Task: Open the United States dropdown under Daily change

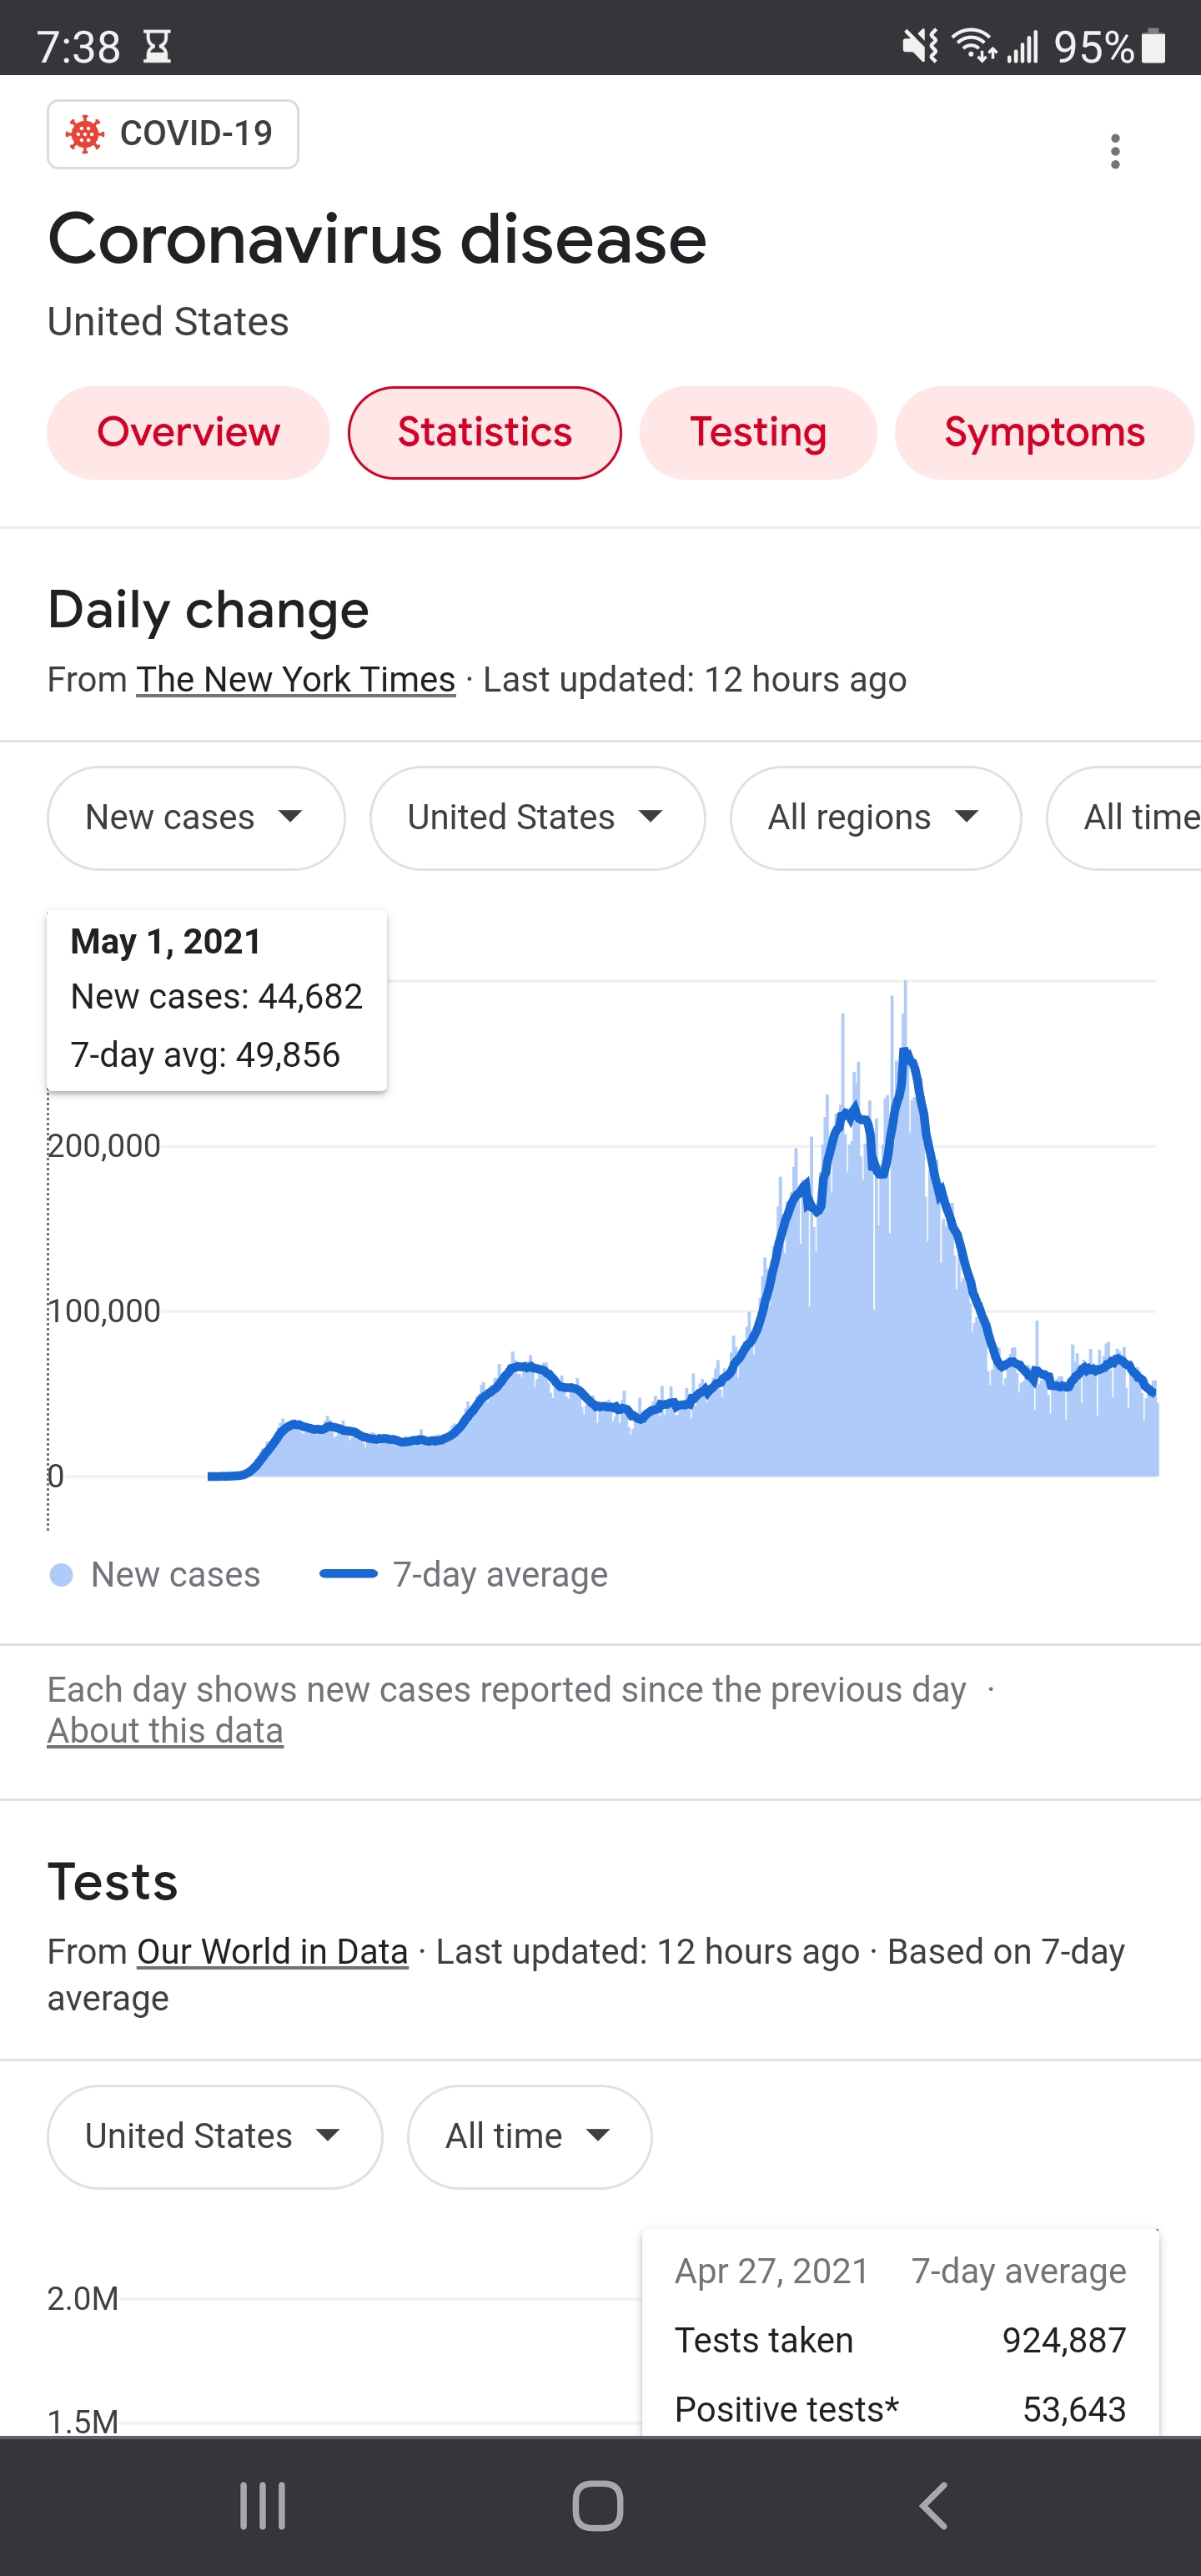Action: click(537, 818)
